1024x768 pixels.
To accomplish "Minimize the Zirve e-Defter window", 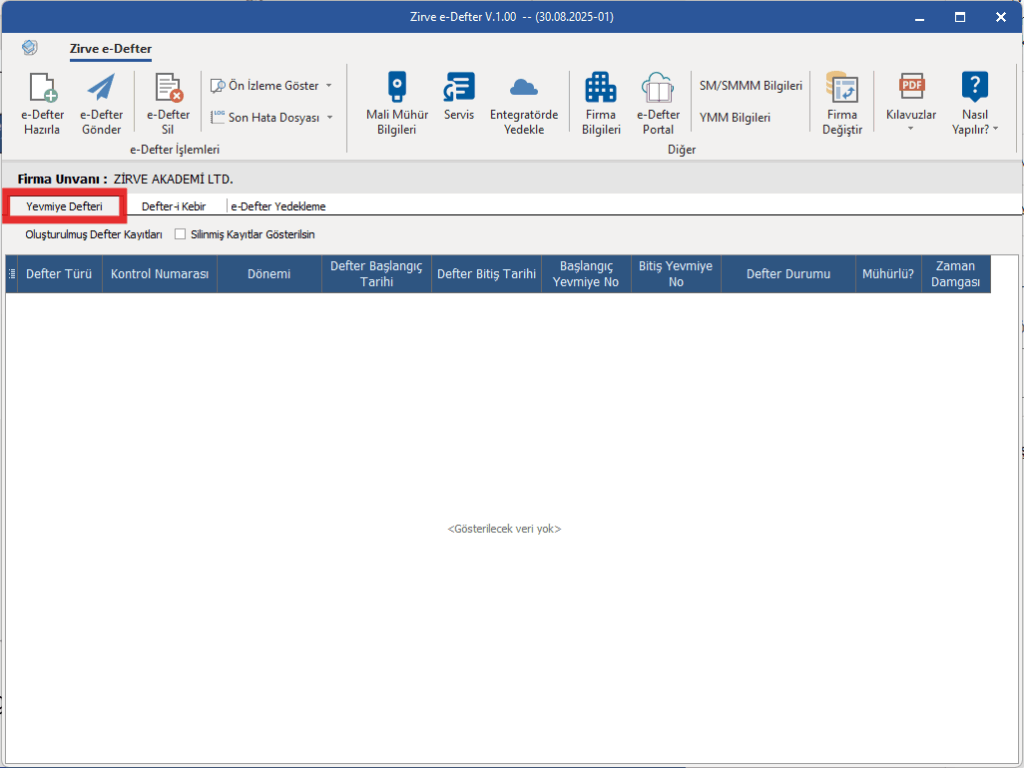I will [920, 18].
